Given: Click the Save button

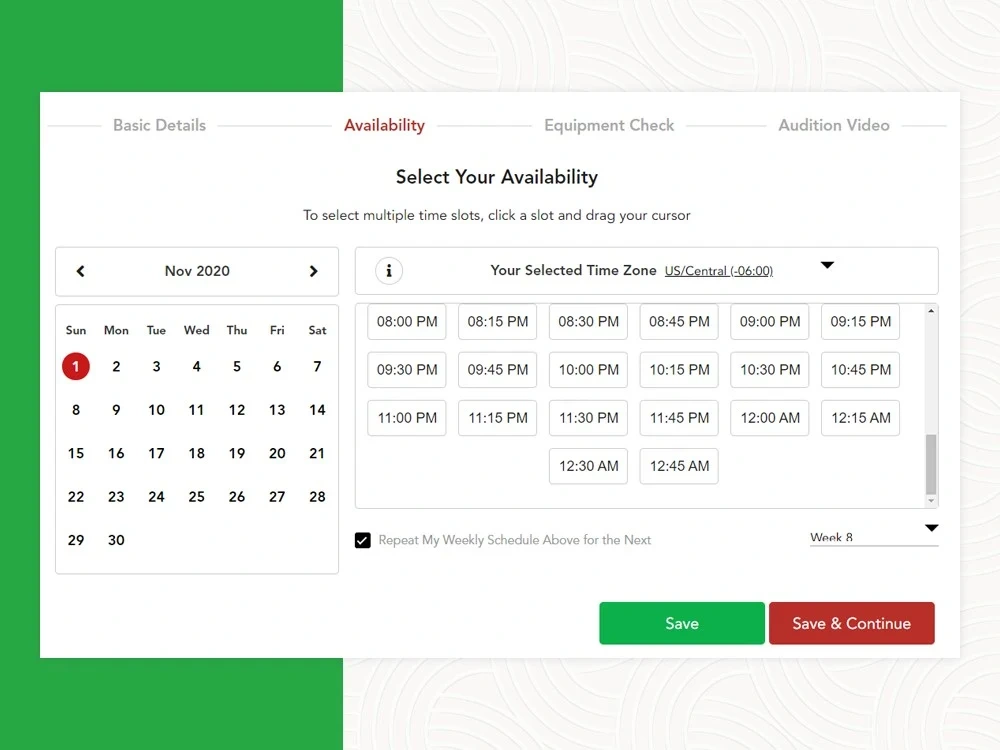Looking at the screenshot, I should 681,623.
